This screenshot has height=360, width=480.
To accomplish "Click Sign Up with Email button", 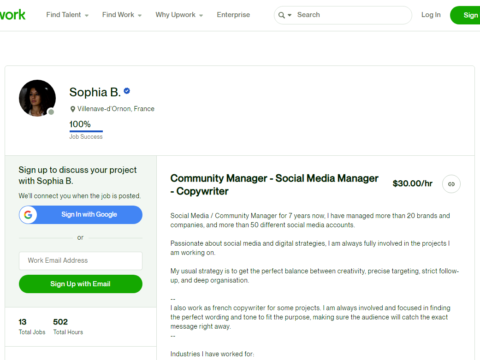I will (80, 284).
